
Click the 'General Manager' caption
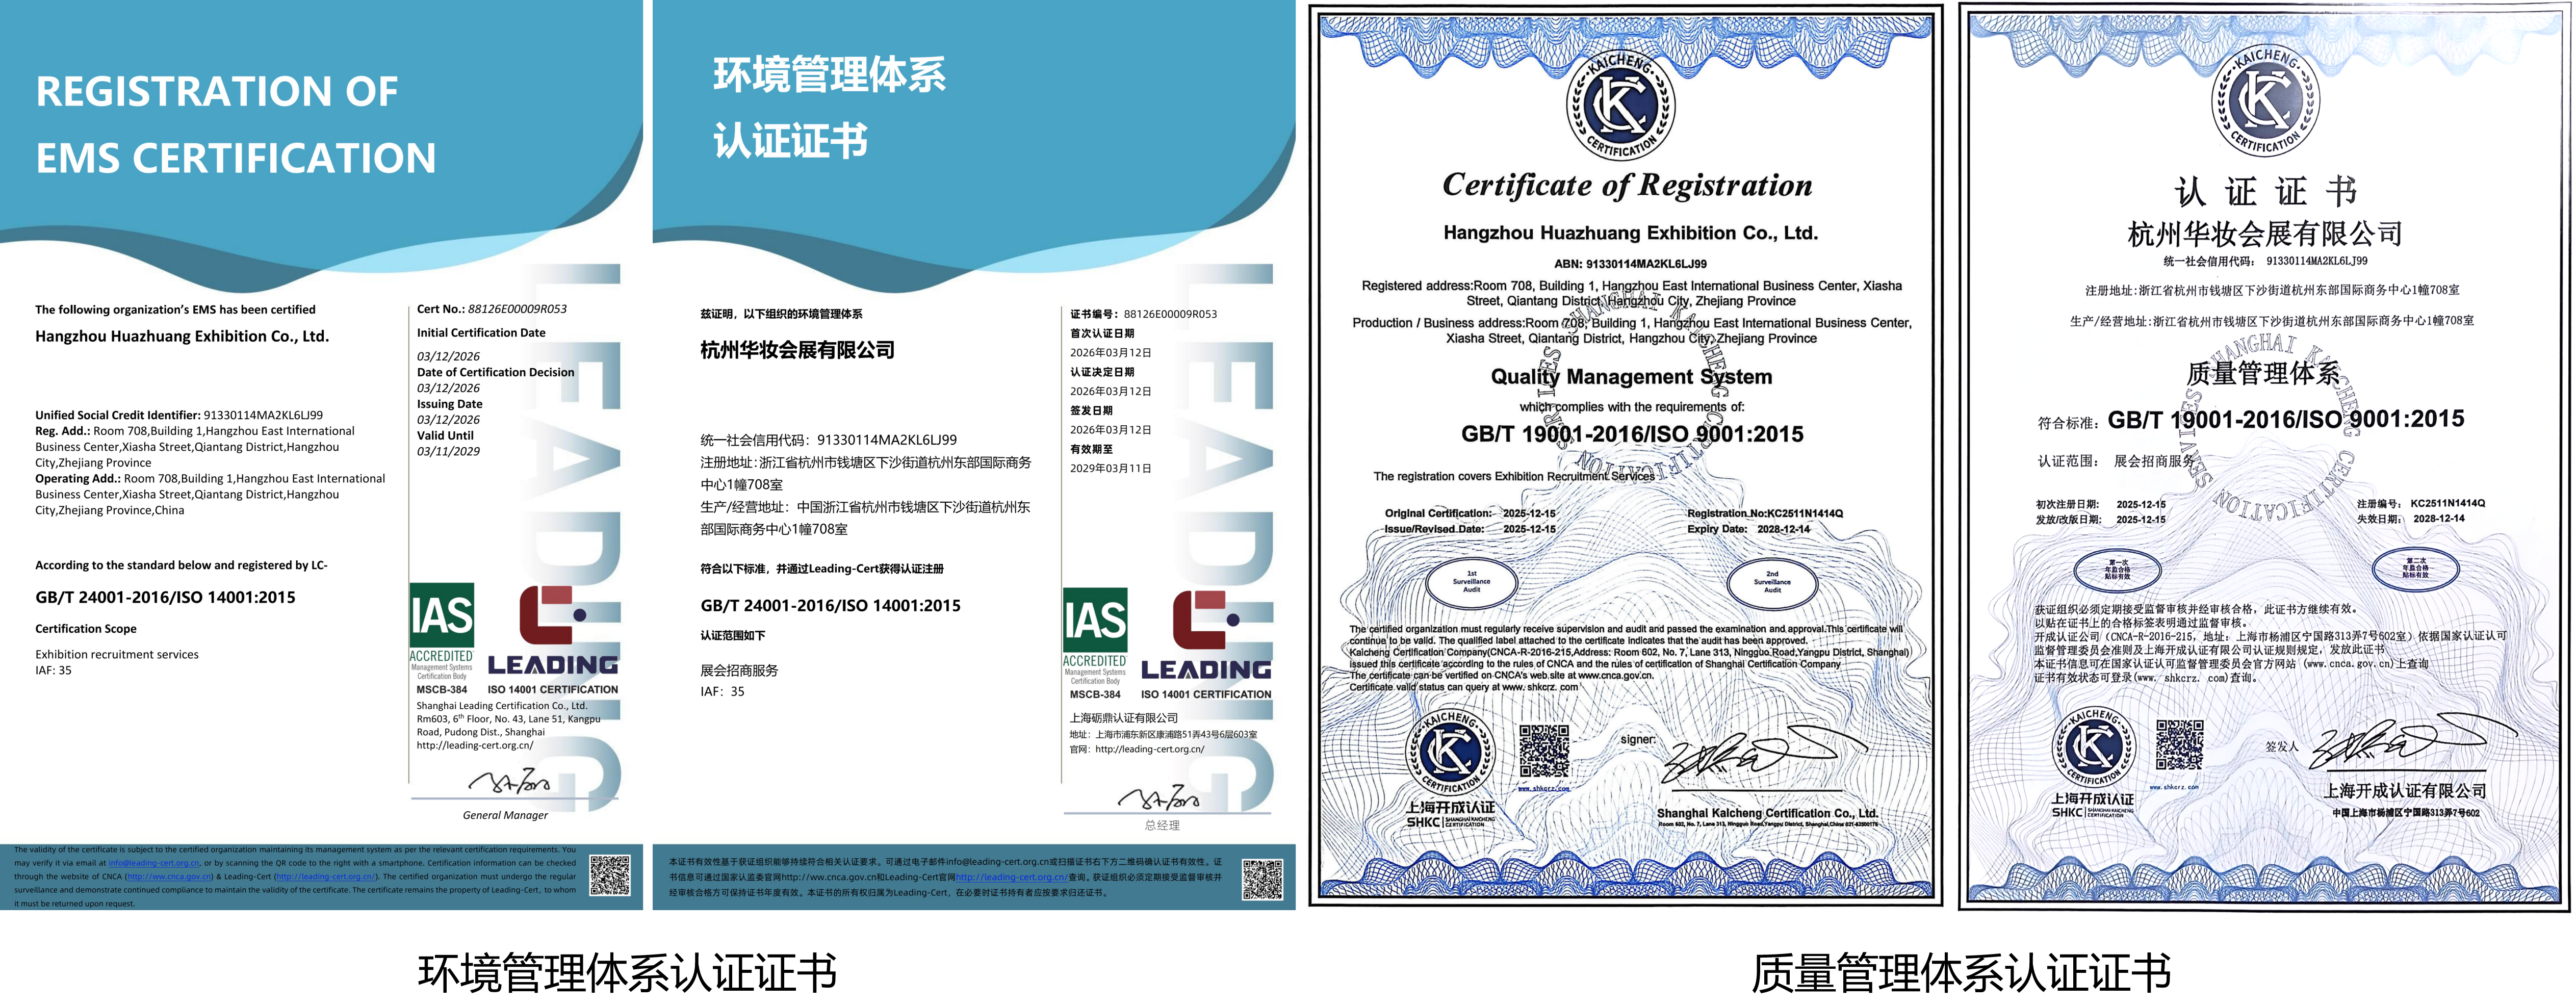point(505,815)
